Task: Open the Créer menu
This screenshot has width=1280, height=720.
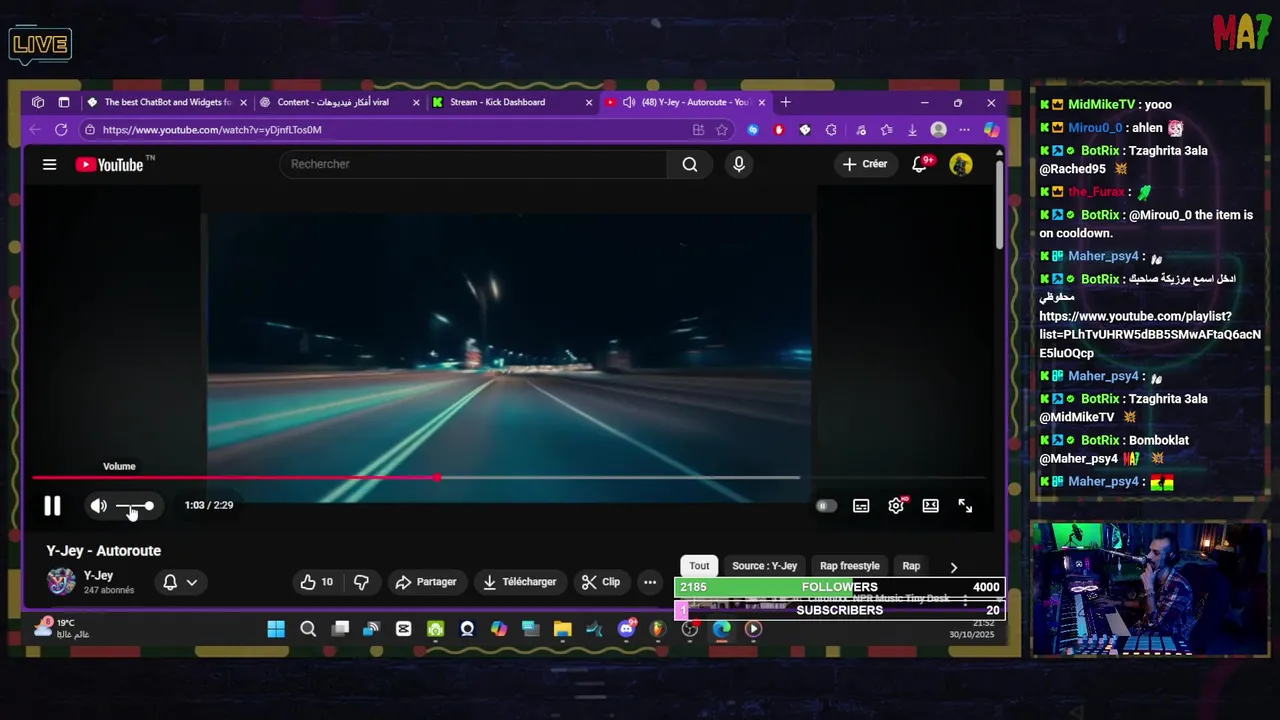Action: coord(865,164)
